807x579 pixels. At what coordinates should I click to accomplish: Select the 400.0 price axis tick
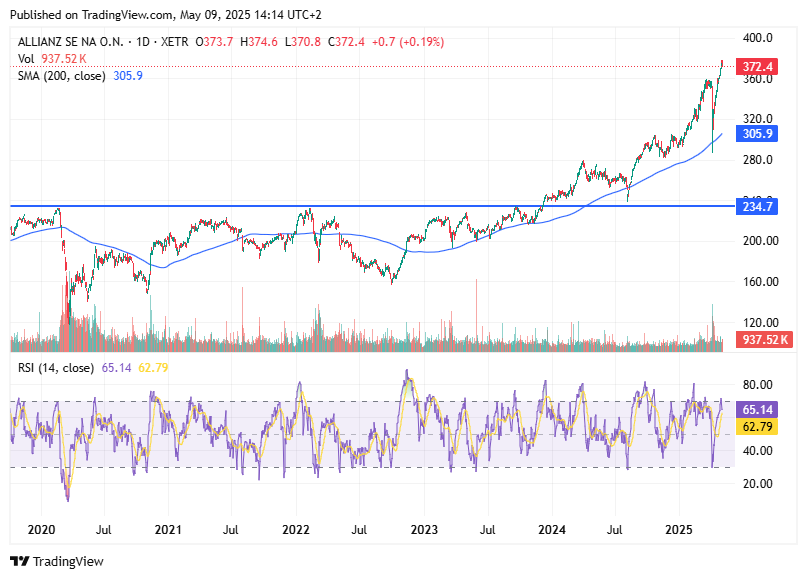pos(758,38)
